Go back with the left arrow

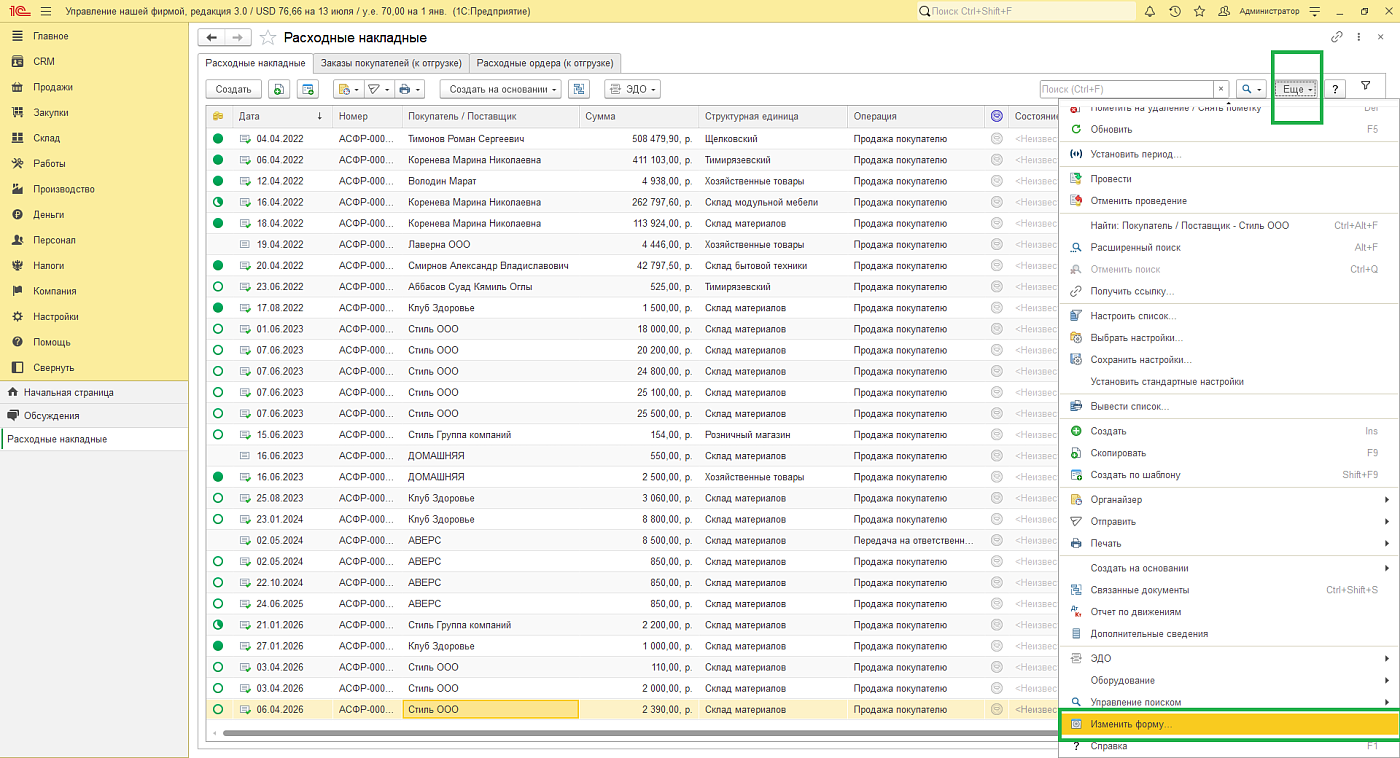click(211, 37)
